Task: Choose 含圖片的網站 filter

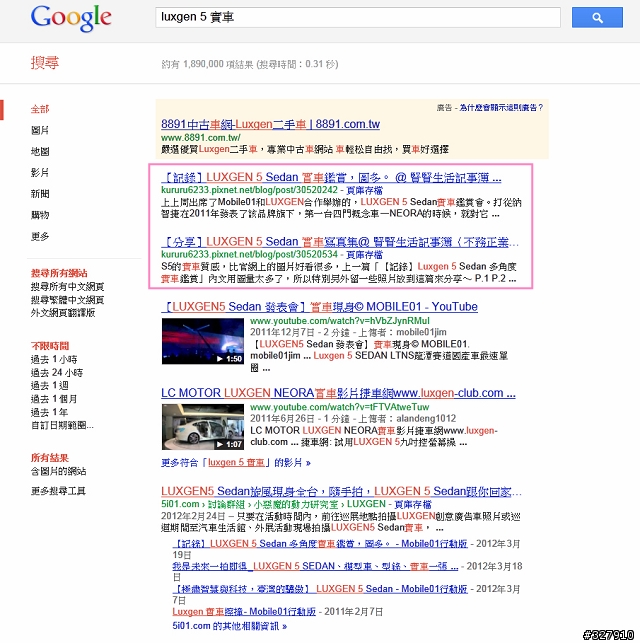Action: [x=58, y=472]
